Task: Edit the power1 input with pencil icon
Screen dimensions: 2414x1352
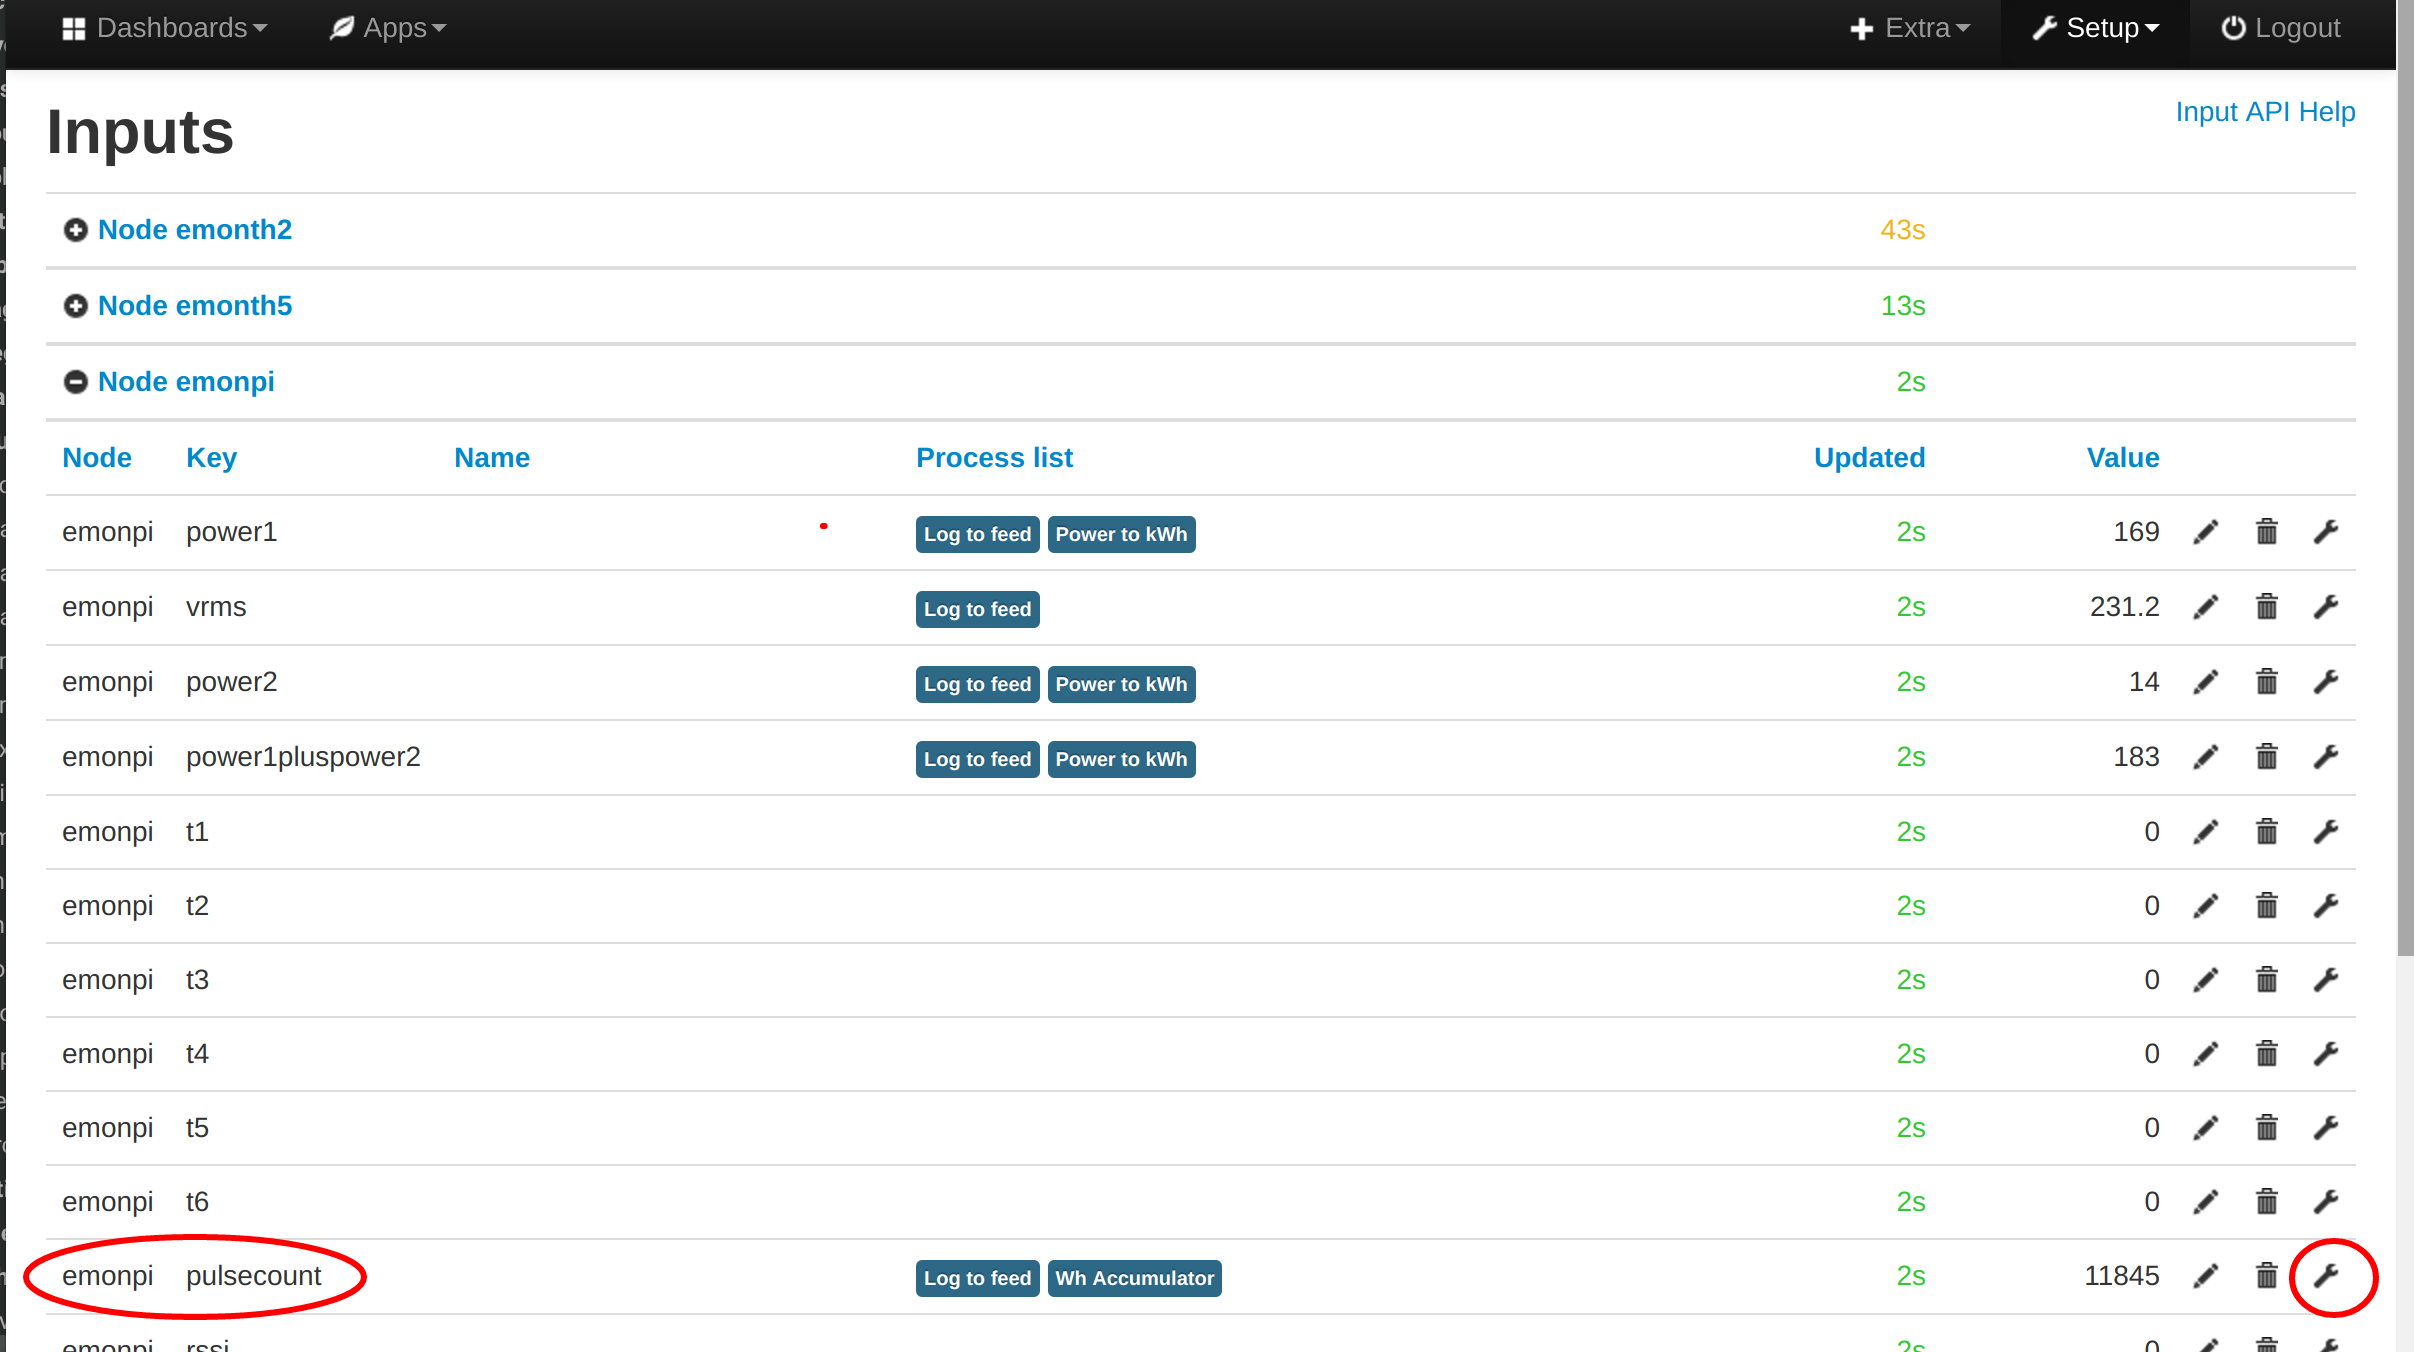Action: coord(2206,532)
